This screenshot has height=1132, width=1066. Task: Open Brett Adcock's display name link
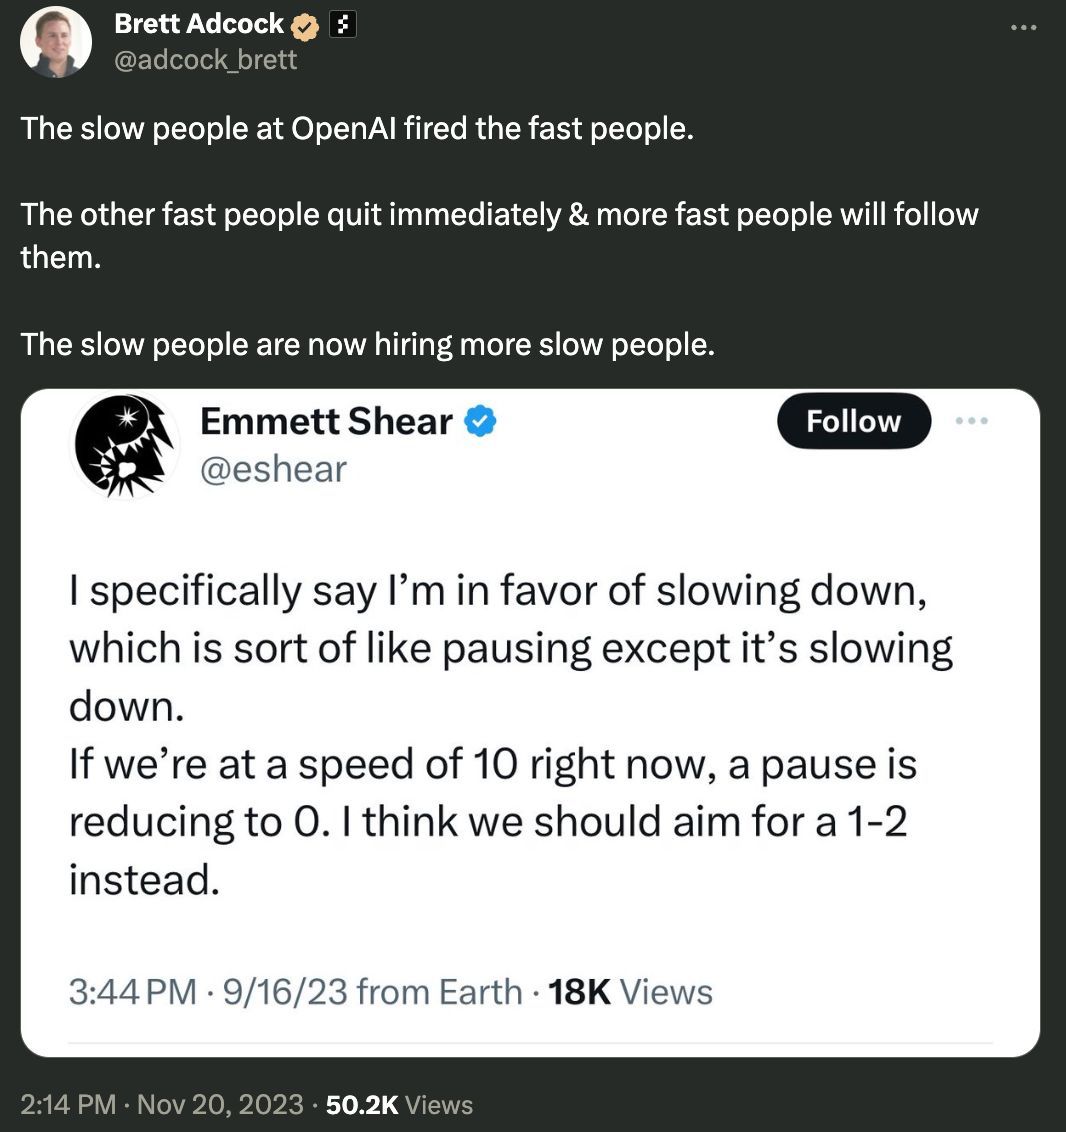[x=199, y=23]
